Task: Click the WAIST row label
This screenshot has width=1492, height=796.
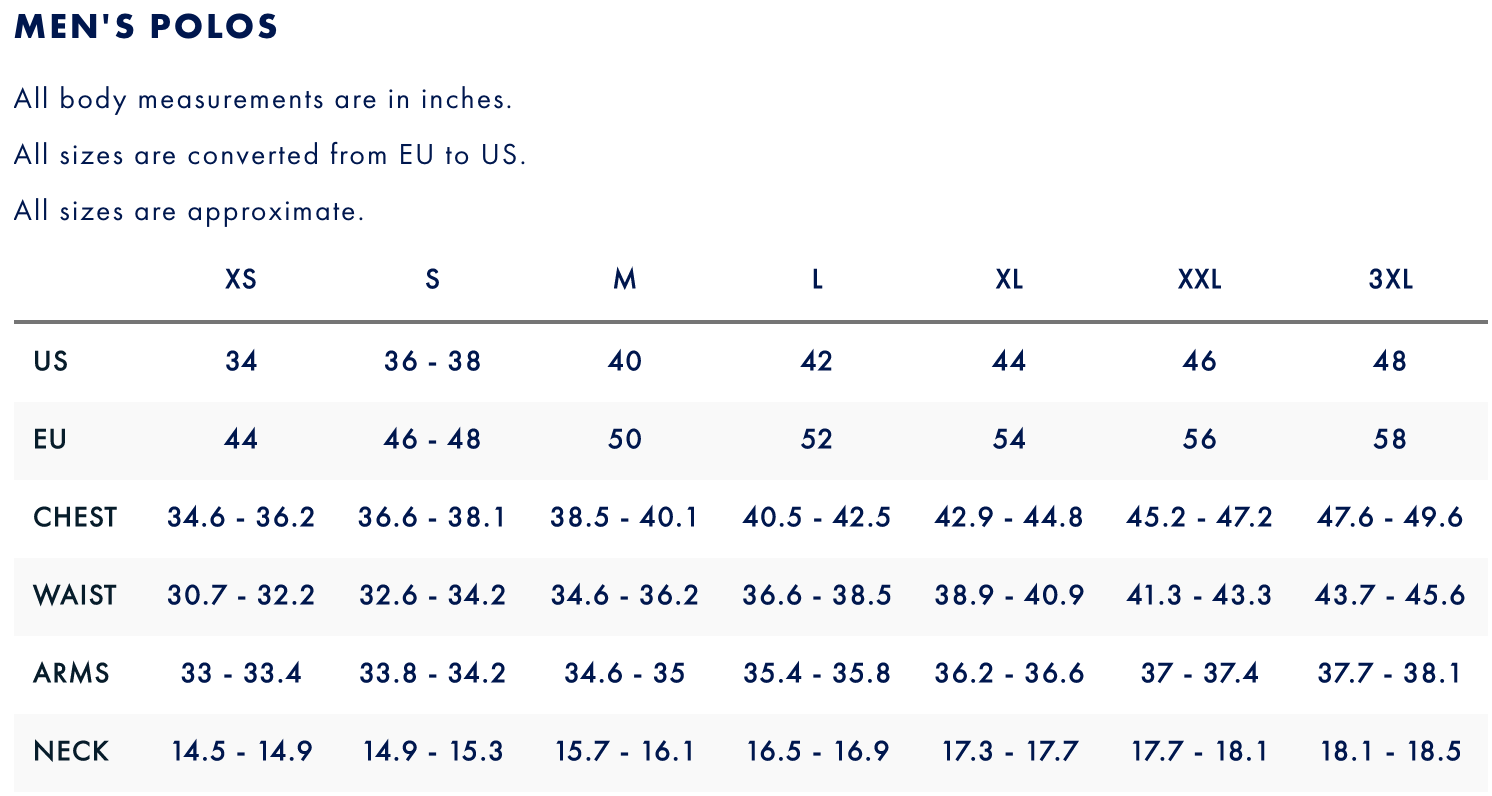Action: tap(75, 595)
